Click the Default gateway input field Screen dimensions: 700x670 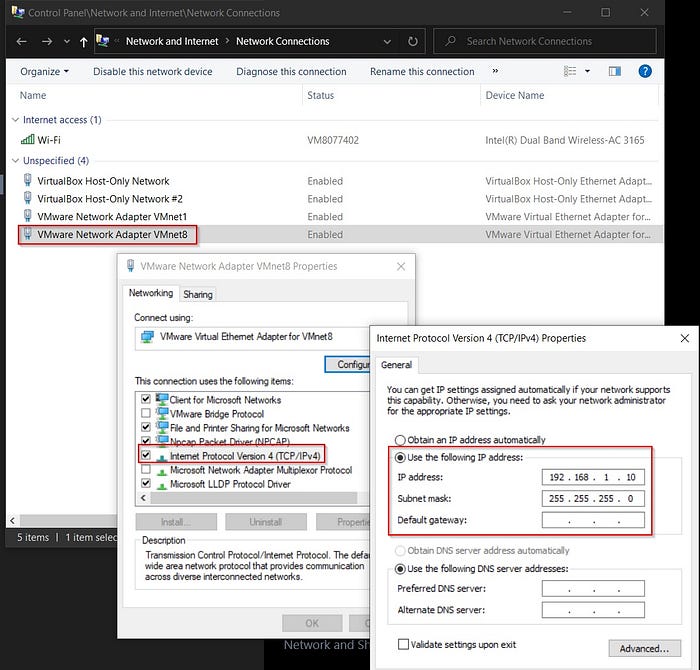click(x=593, y=520)
